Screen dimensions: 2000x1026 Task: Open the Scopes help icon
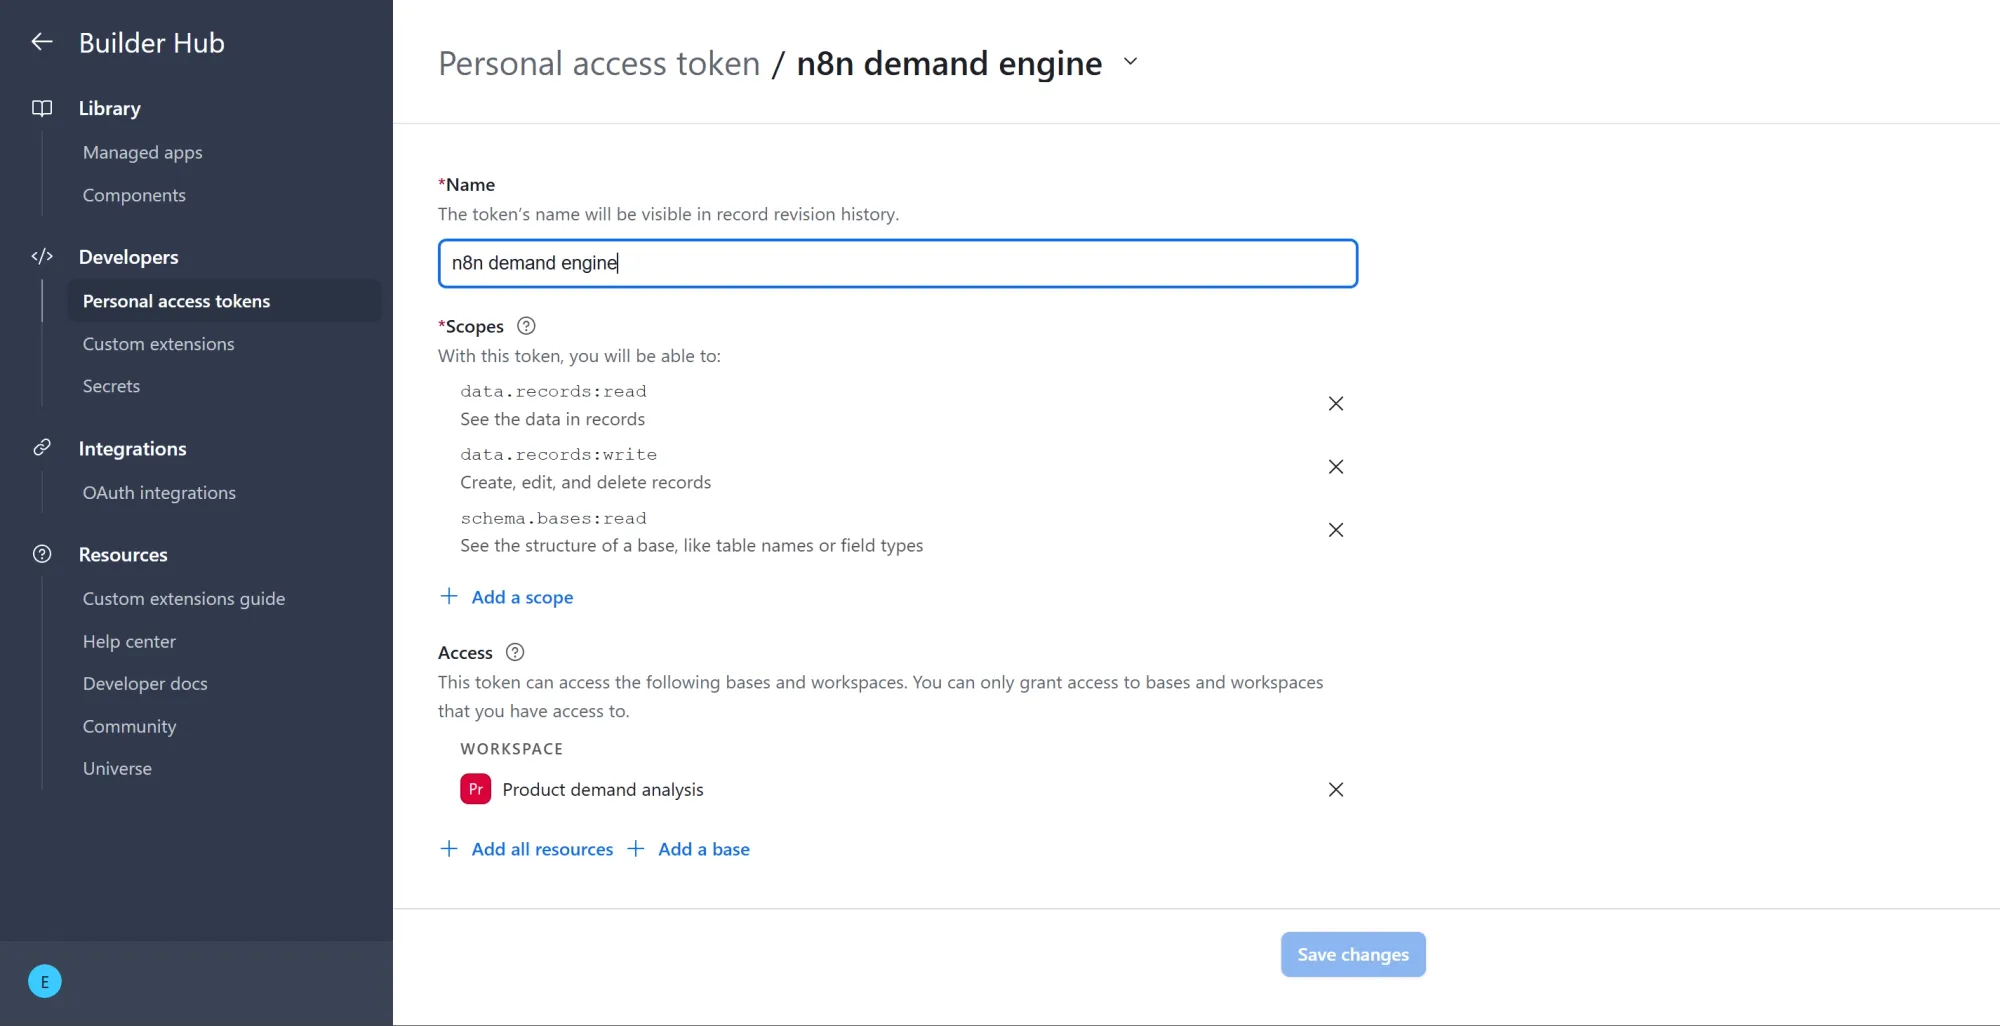526,326
